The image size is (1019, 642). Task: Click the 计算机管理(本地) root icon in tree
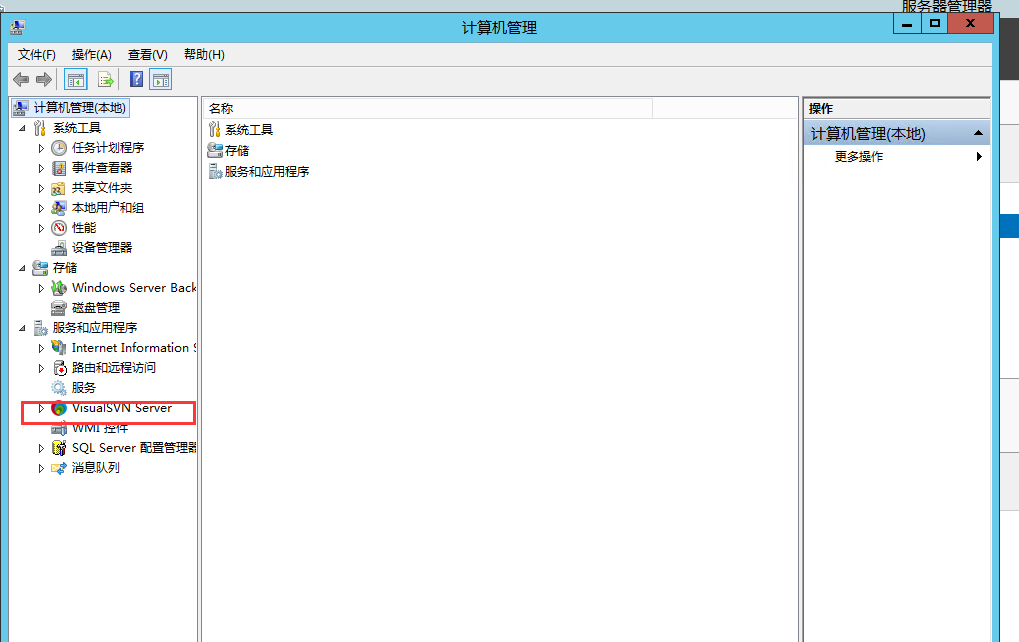pyautogui.click(x=21, y=107)
